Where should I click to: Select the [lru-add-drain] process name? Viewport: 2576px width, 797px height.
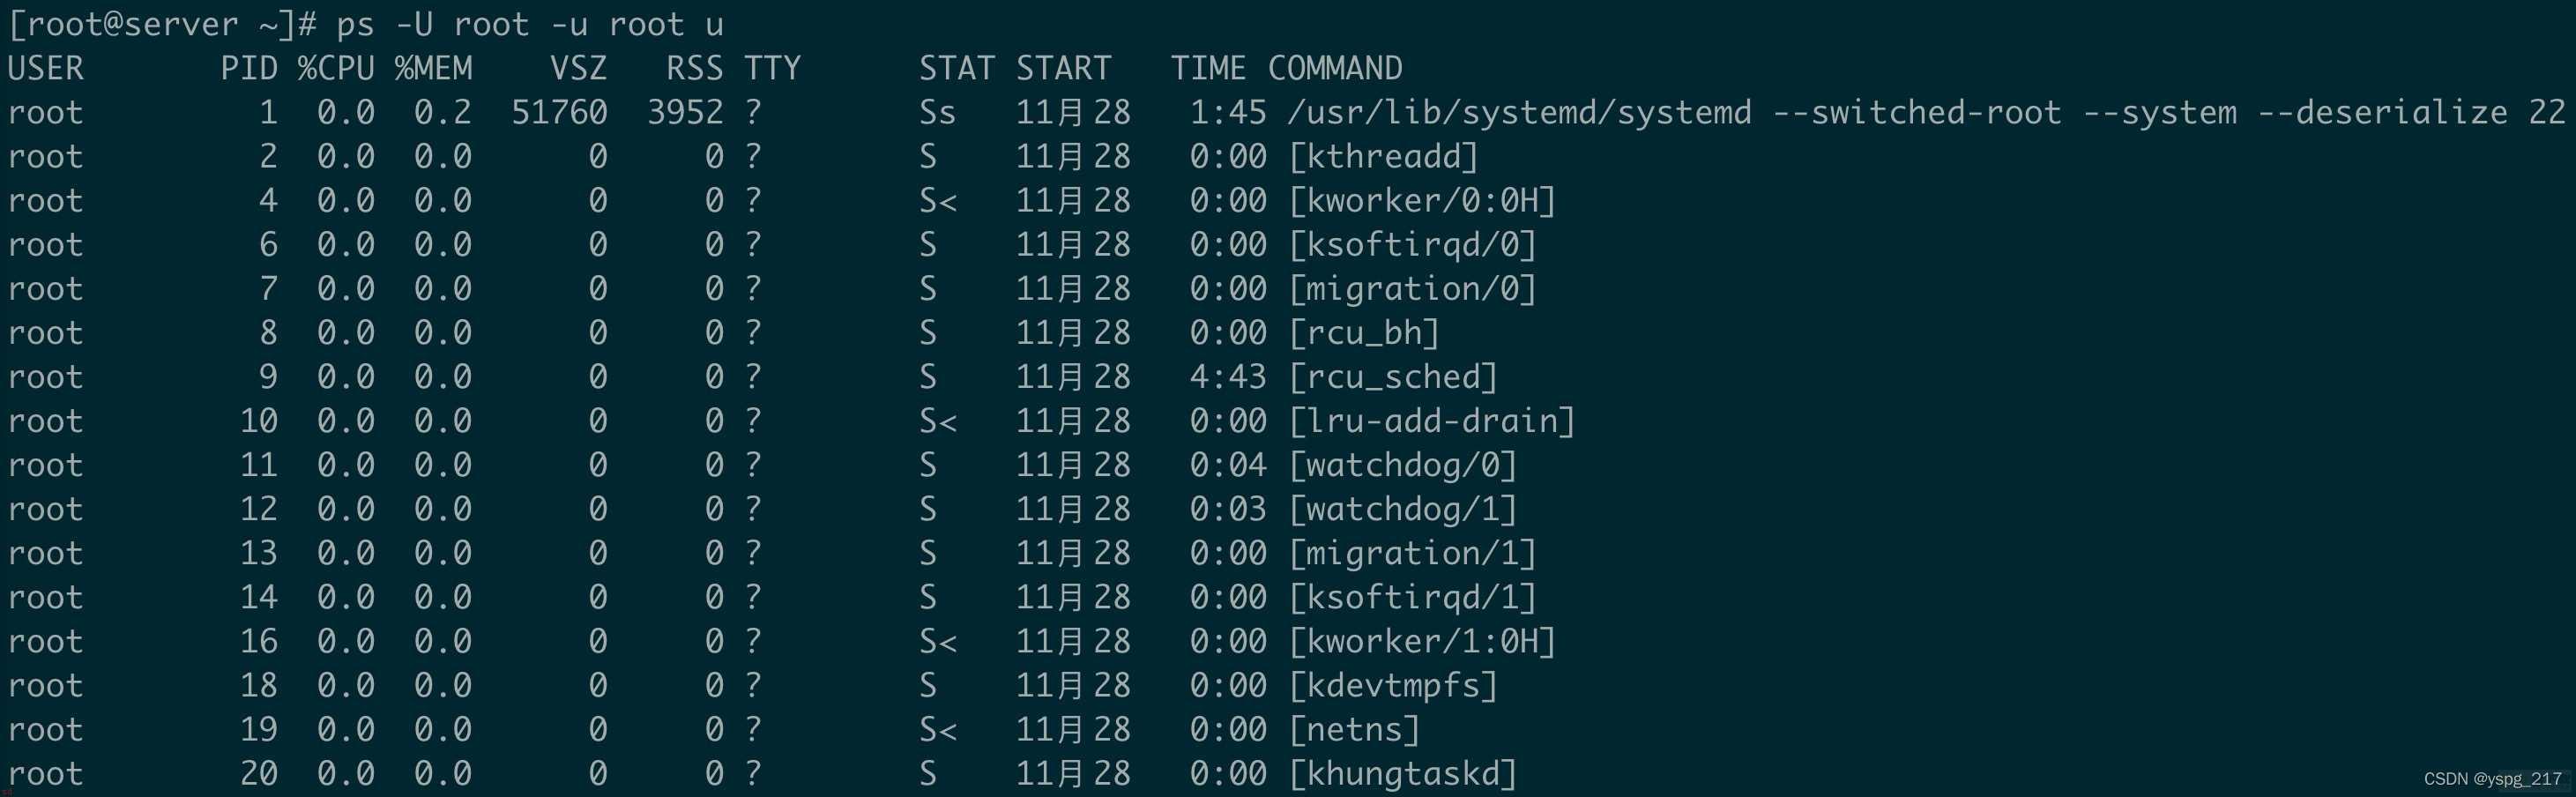tap(1432, 421)
